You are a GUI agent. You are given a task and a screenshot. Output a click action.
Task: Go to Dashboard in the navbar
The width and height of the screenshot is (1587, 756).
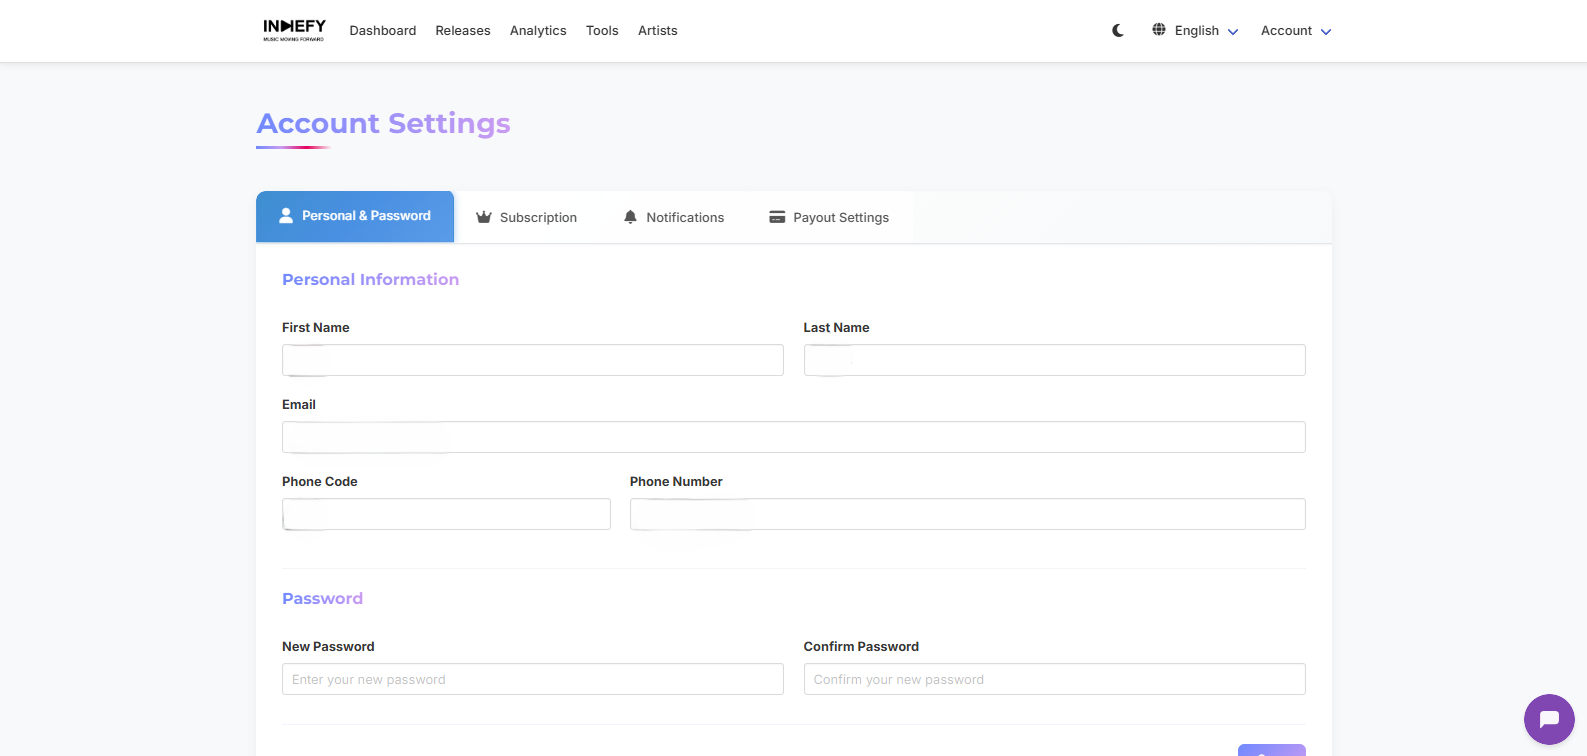pyautogui.click(x=383, y=31)
